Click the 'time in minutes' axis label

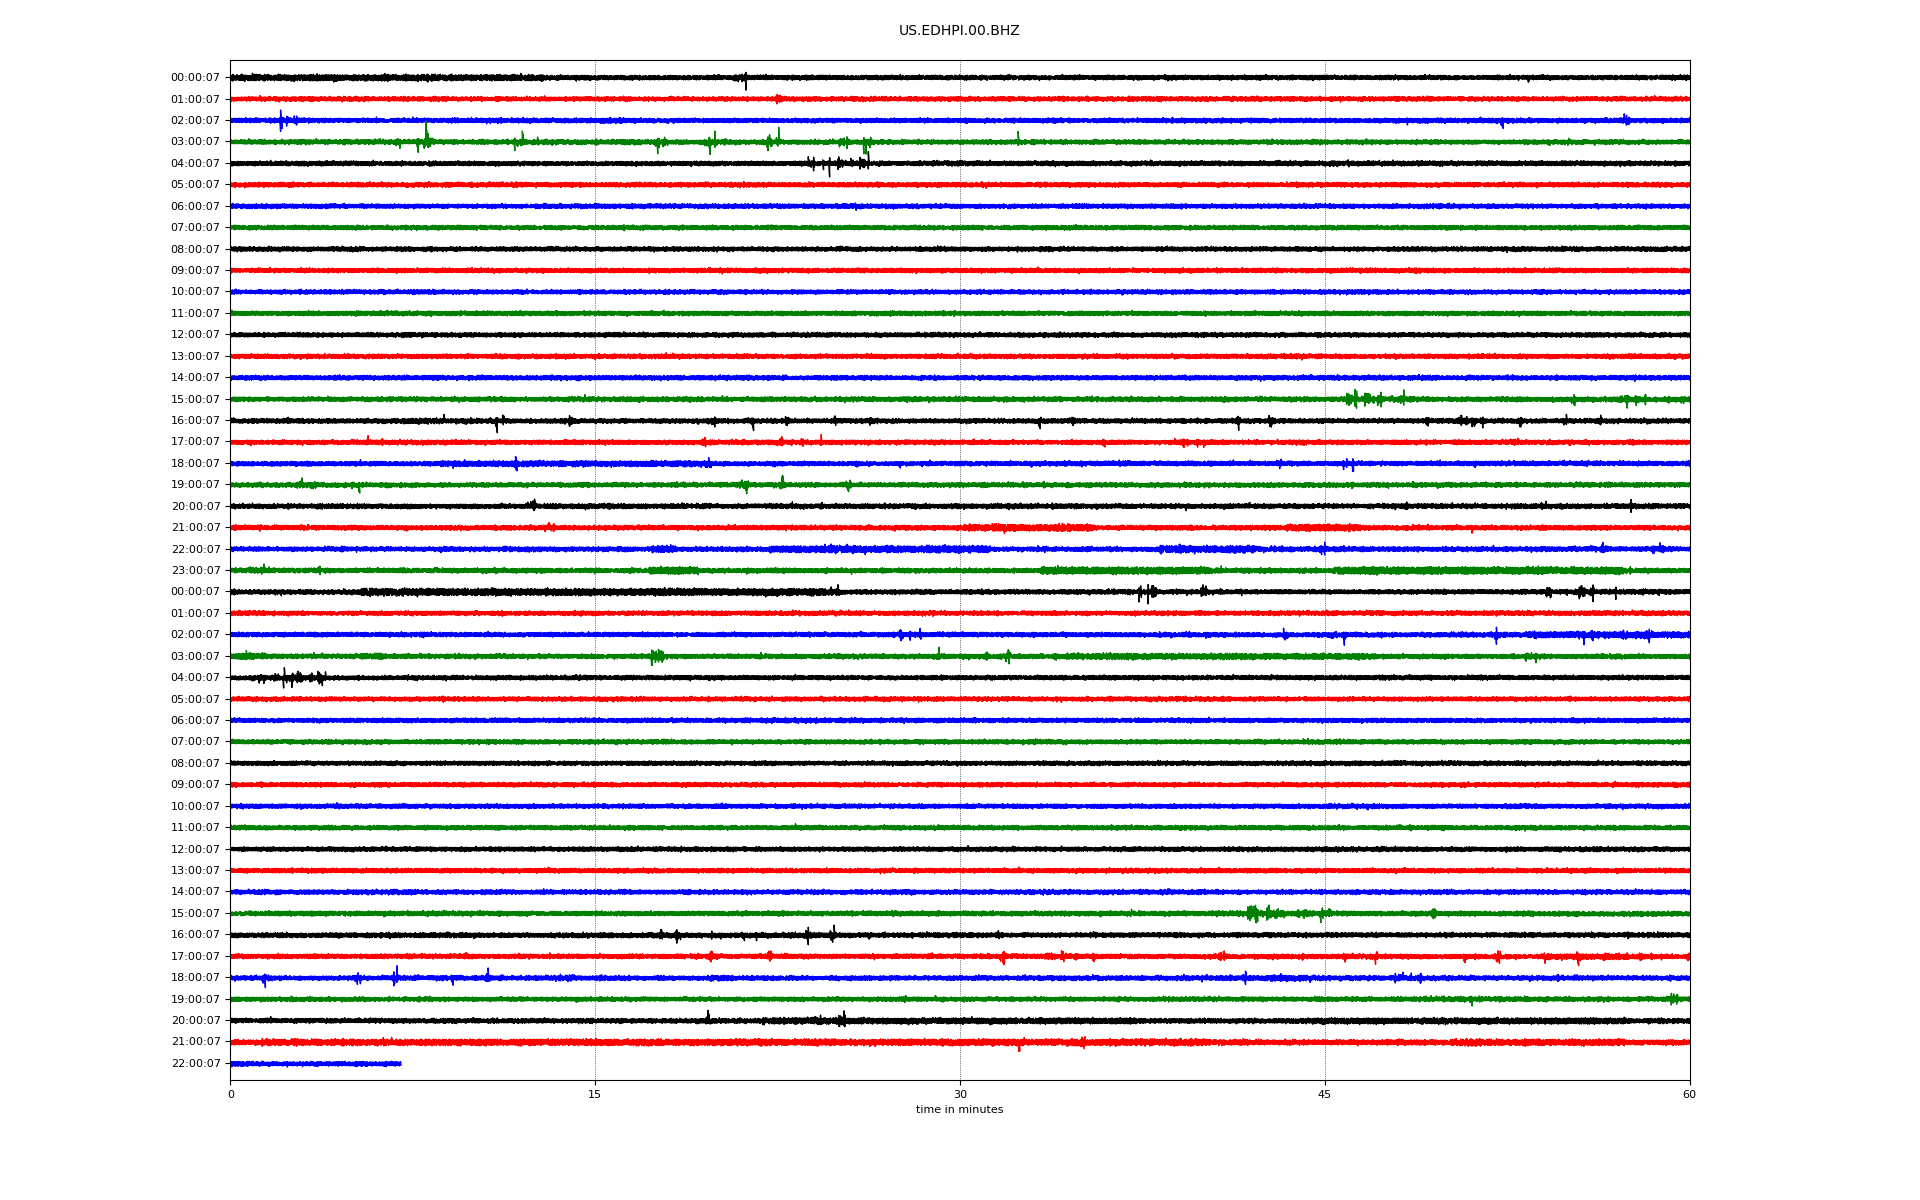(958, 1110)
